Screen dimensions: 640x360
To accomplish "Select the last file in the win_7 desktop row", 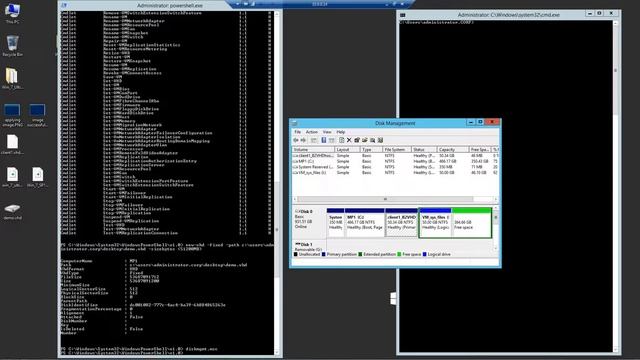I will 37,177.
